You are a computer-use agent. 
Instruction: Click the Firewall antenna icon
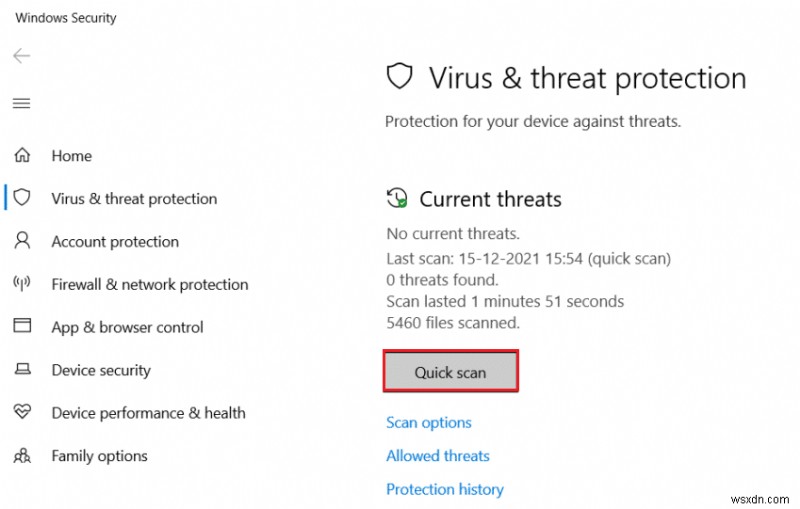[21, 284]
